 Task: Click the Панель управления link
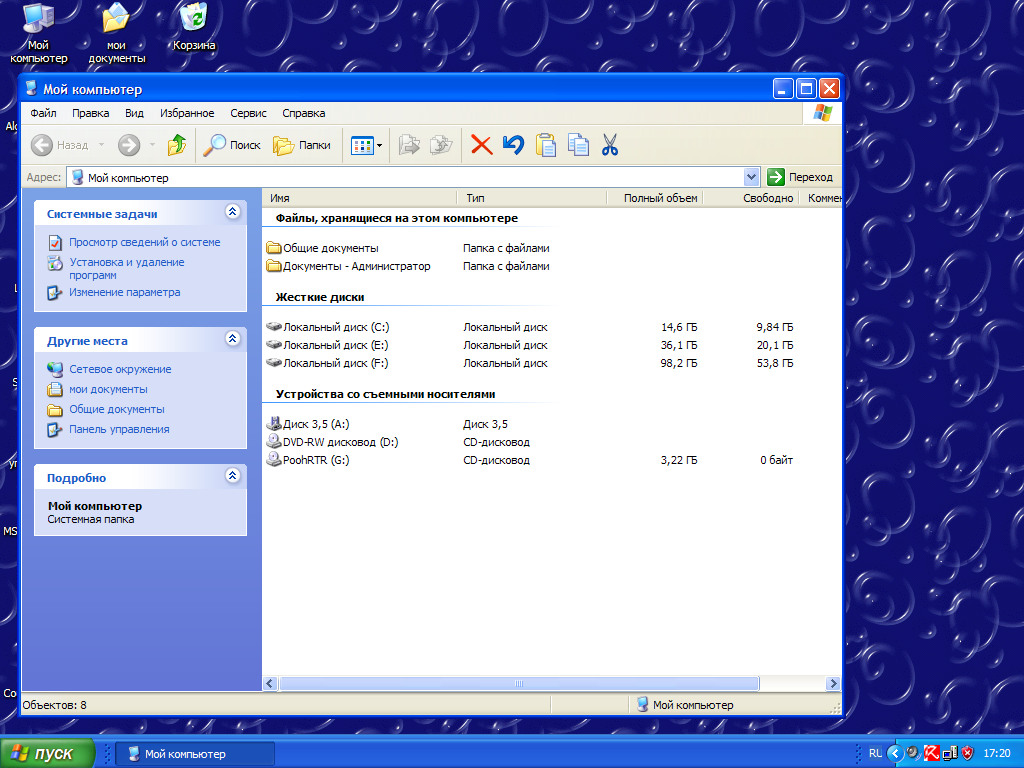click(x=119, y=429)
